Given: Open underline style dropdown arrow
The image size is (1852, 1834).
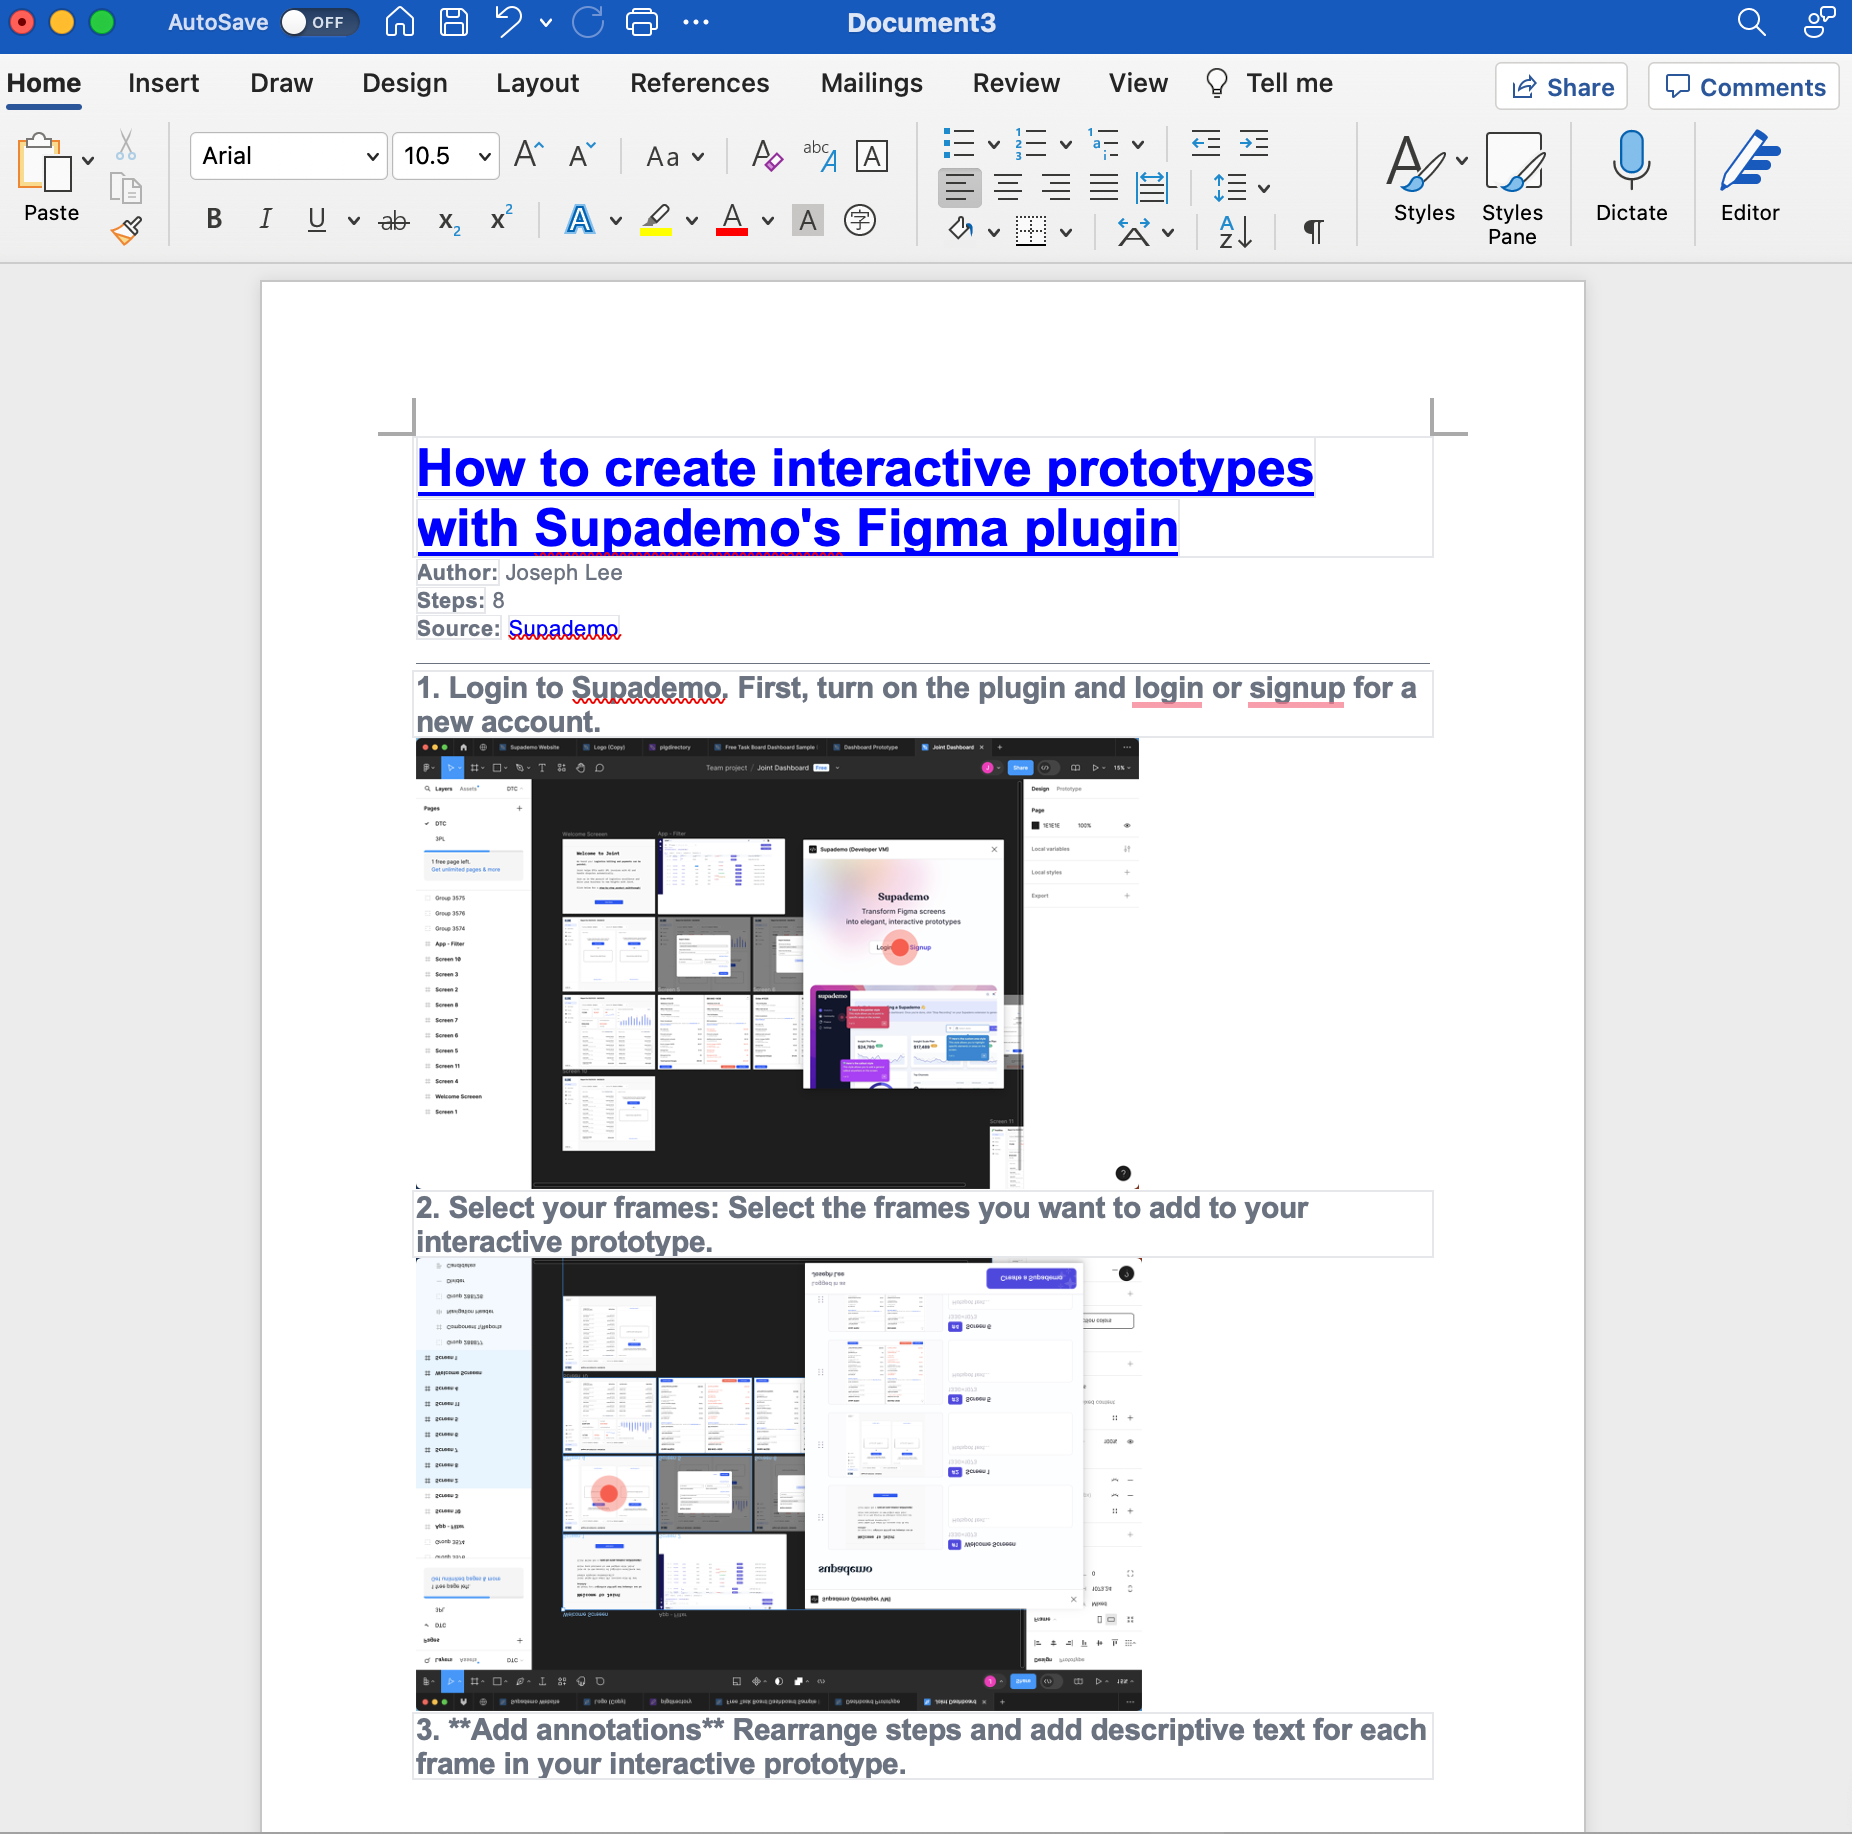Looking at the screenshot, I should (x=353, y=220).
